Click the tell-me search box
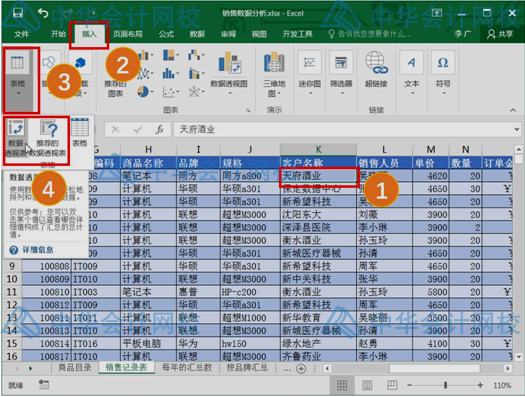This screenshot has height=397, width=525. click(369, 34)
